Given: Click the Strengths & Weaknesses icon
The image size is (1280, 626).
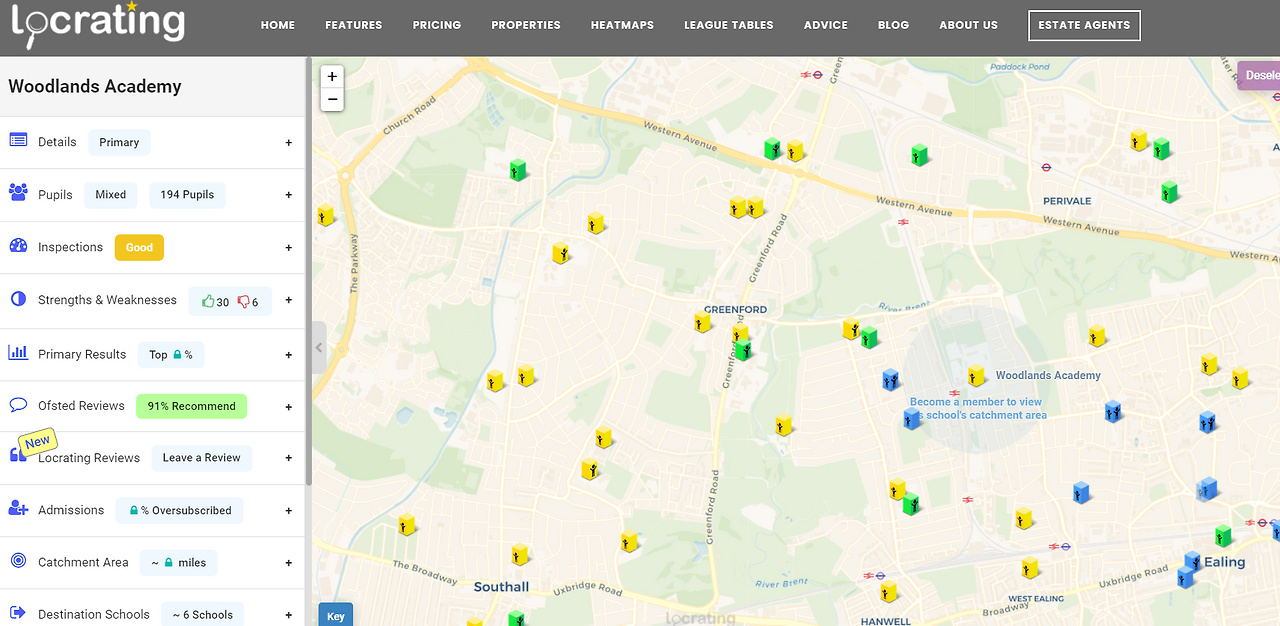Looking at the screenshot, I should (17, 299).
